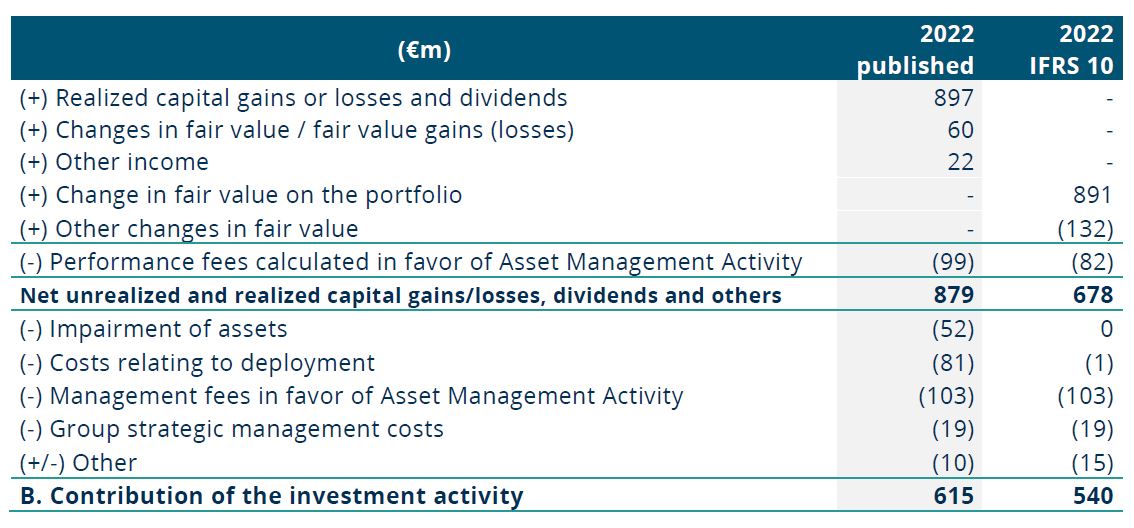
Task: Click Group strategic management costs label
Action: click(x=231, y=429)
